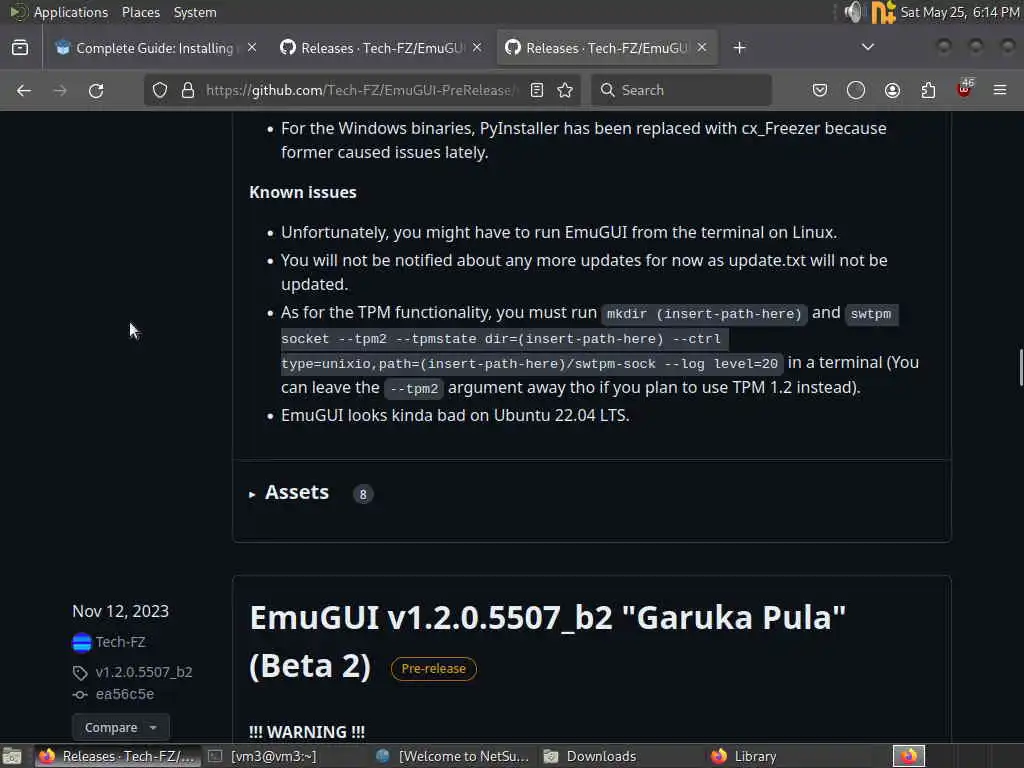Open Firefox View icon left of tabs
Image resolution: width=1024 pixels, height=768 pixels.
pyautogui.click(x=20, y=48)
